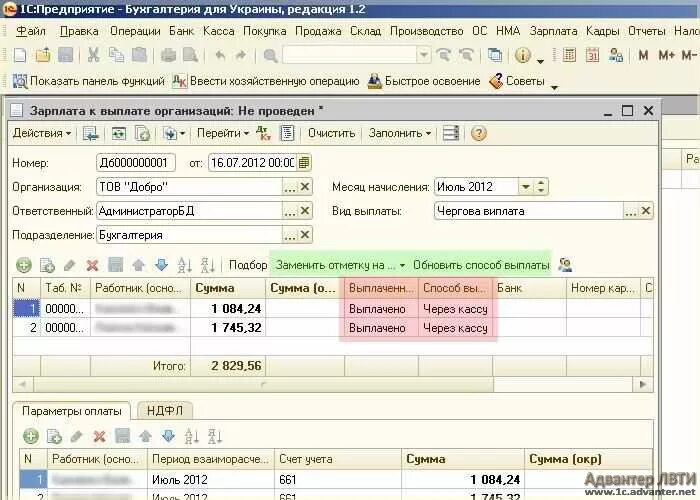Viewport: 700px width, 500px height.
Task: Delete row red X in Параметры оплаты toolbar
Action: [x=99, y=436]
